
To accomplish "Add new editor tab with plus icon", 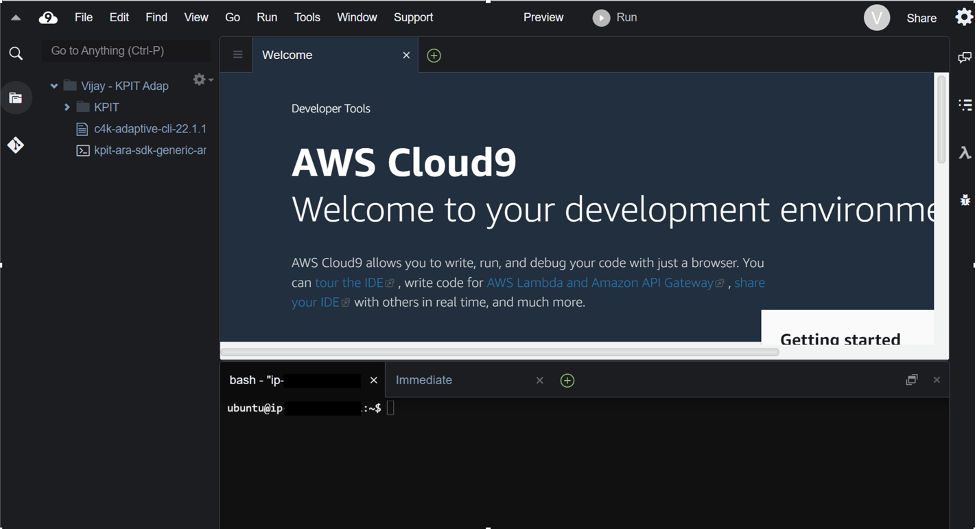I will 434,55.
